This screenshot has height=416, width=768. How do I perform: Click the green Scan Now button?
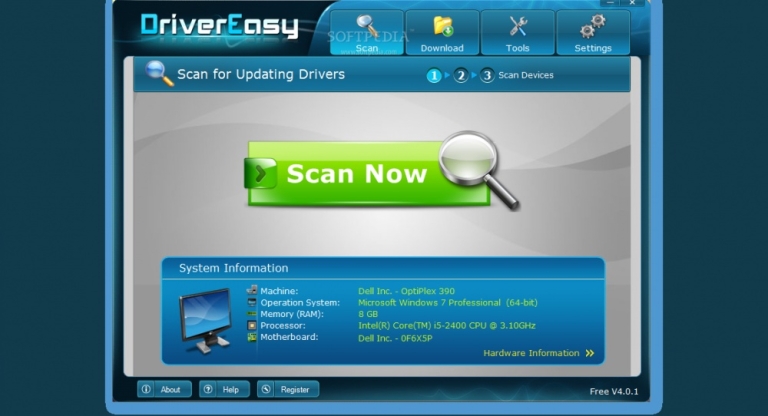click(368, 173)
